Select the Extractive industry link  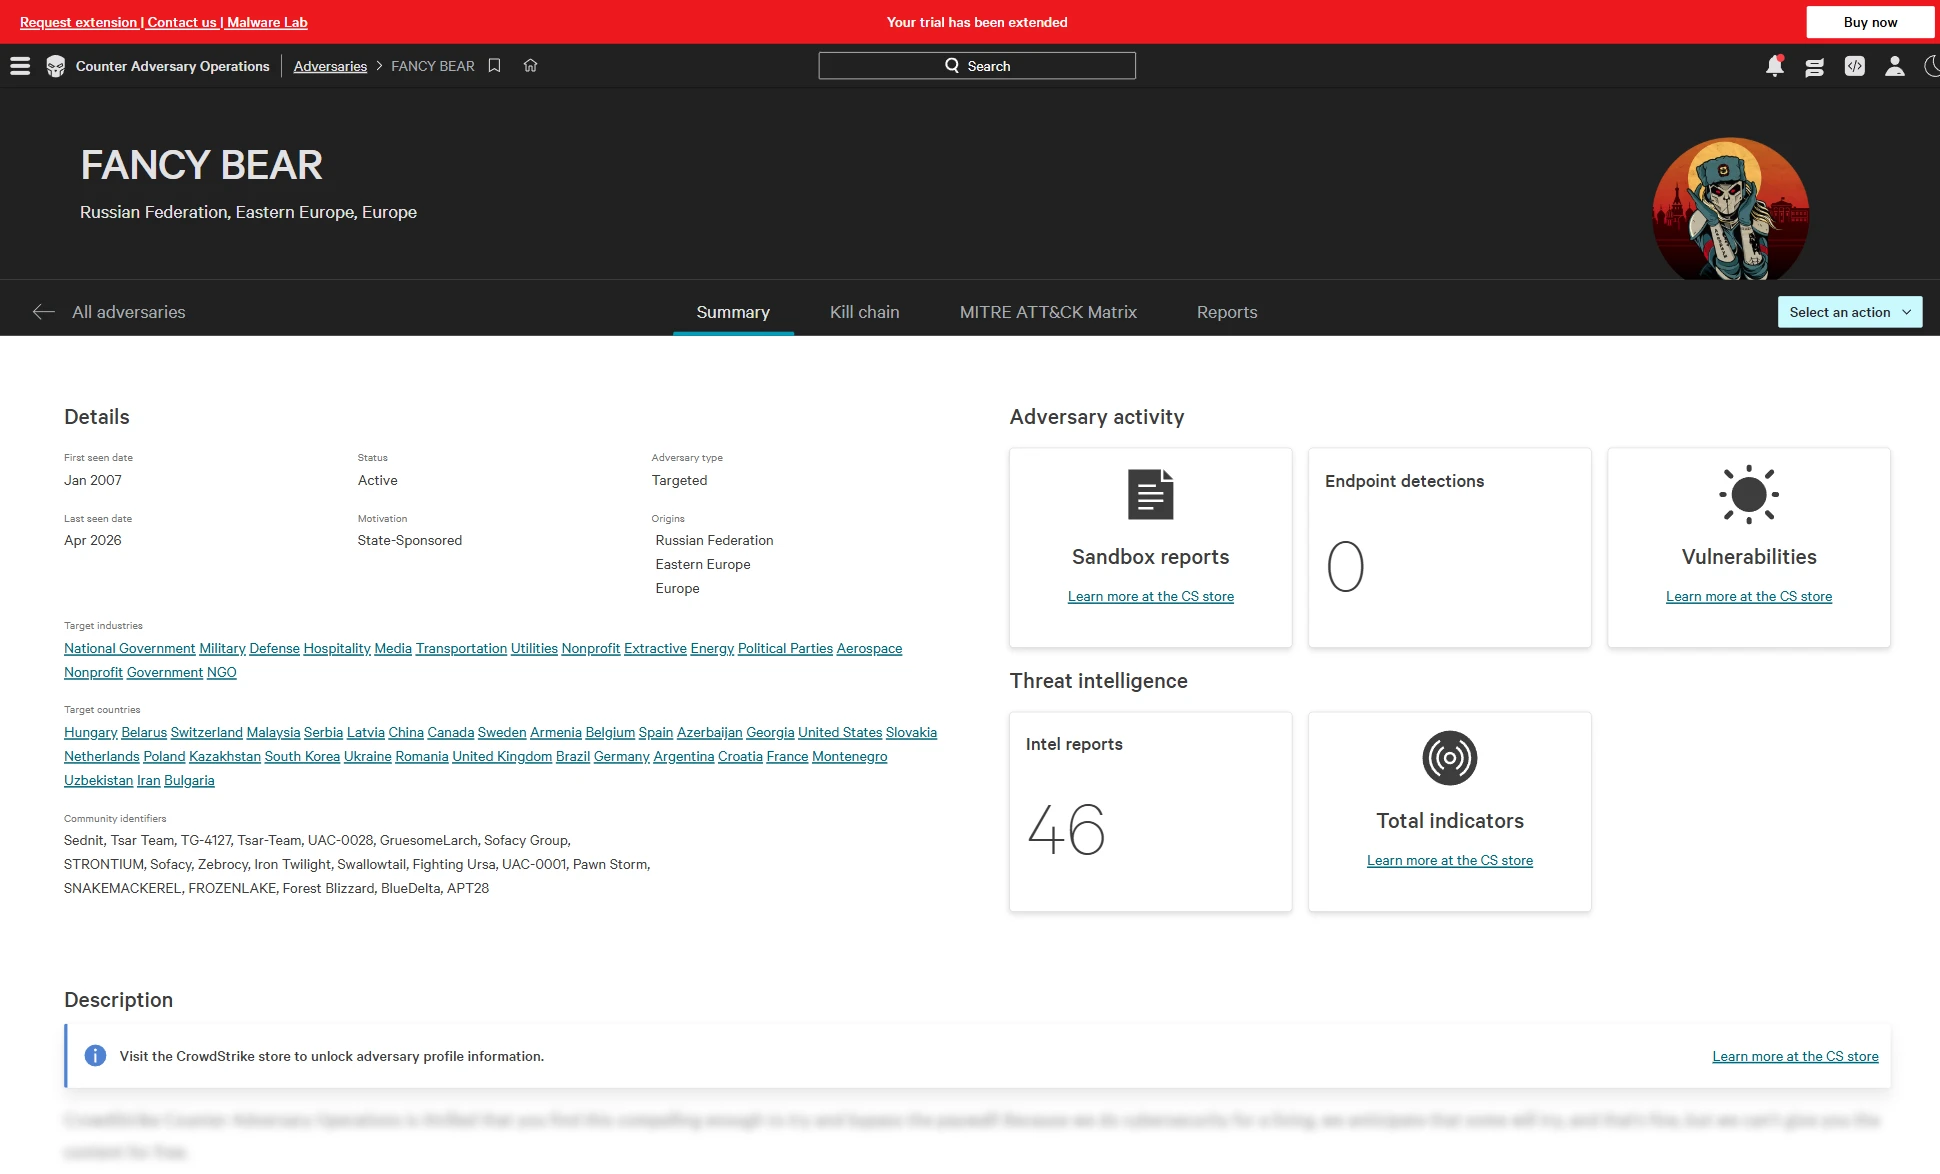coord(655,648)
